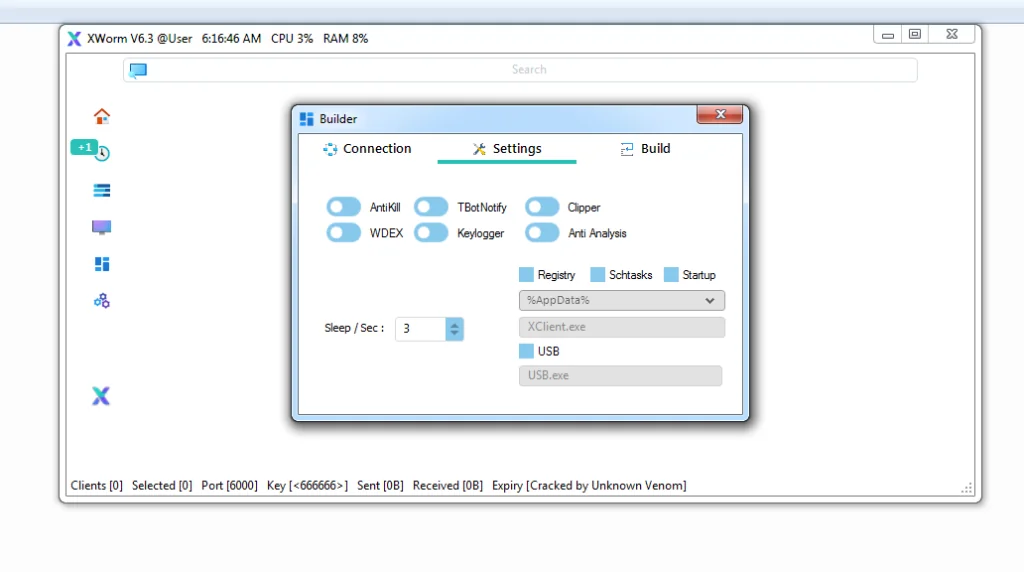Increase Sleep / Sec with up arrow
Image resolution: width=1024 pixels, height=572 pixels.
(x=455, y=323)
